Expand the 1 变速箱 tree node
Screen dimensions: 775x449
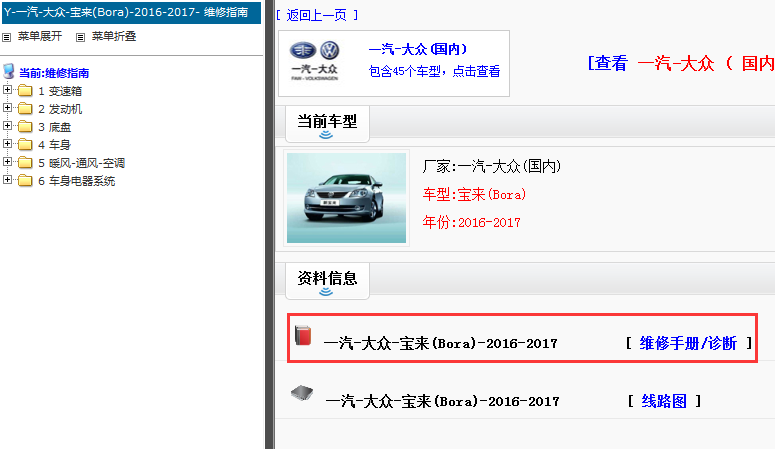(7, 90)
